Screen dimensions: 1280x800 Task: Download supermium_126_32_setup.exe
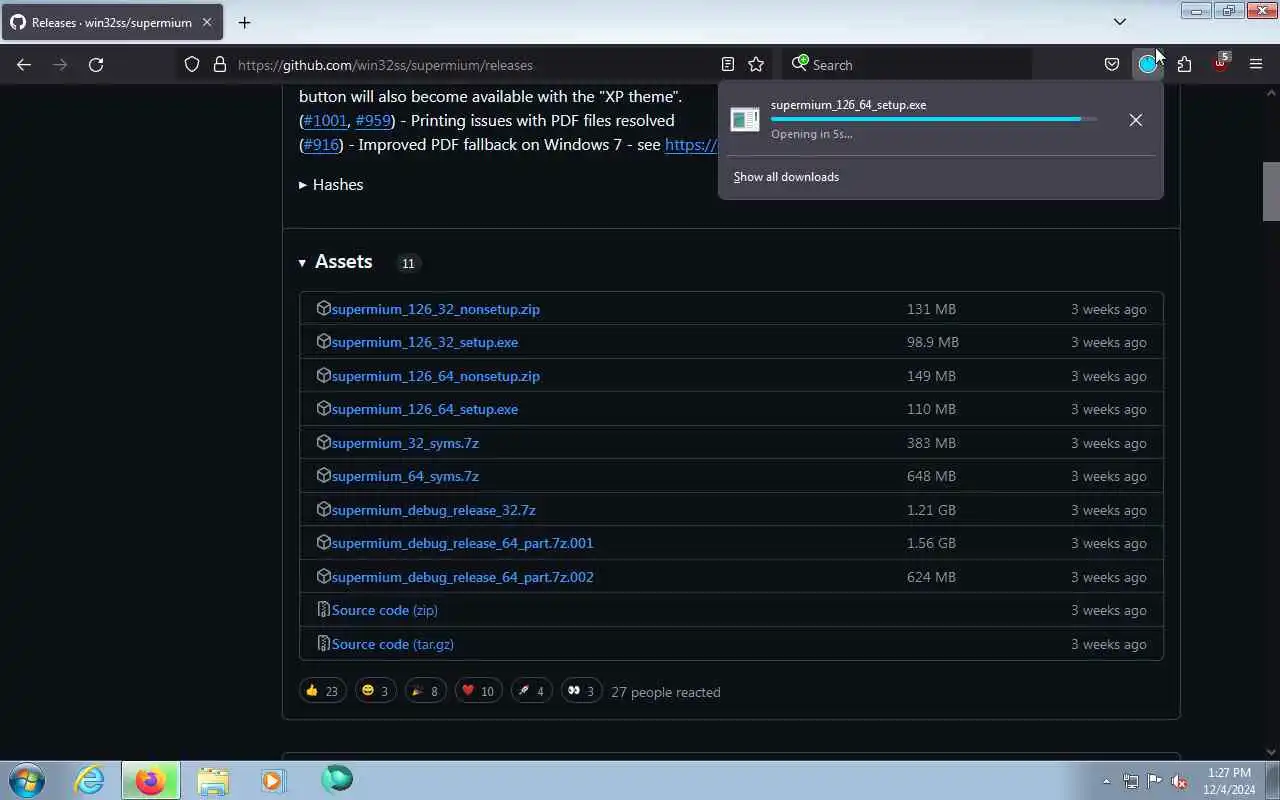[x=425, y=342]
